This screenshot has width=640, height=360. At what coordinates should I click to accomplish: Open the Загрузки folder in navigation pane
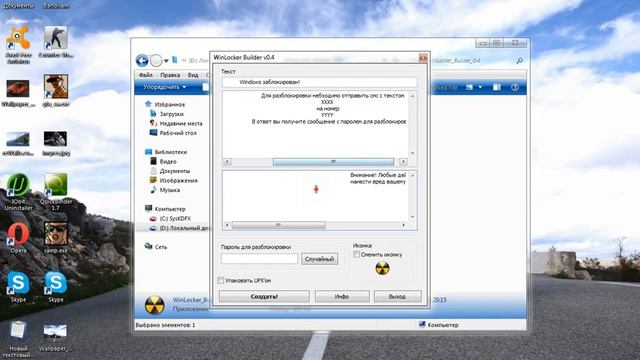tap(167, 114)
